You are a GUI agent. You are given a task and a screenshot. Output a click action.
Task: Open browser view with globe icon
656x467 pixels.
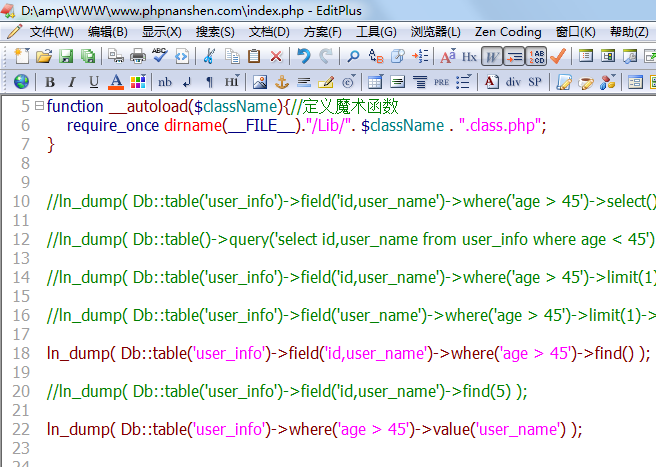[21, 82]
